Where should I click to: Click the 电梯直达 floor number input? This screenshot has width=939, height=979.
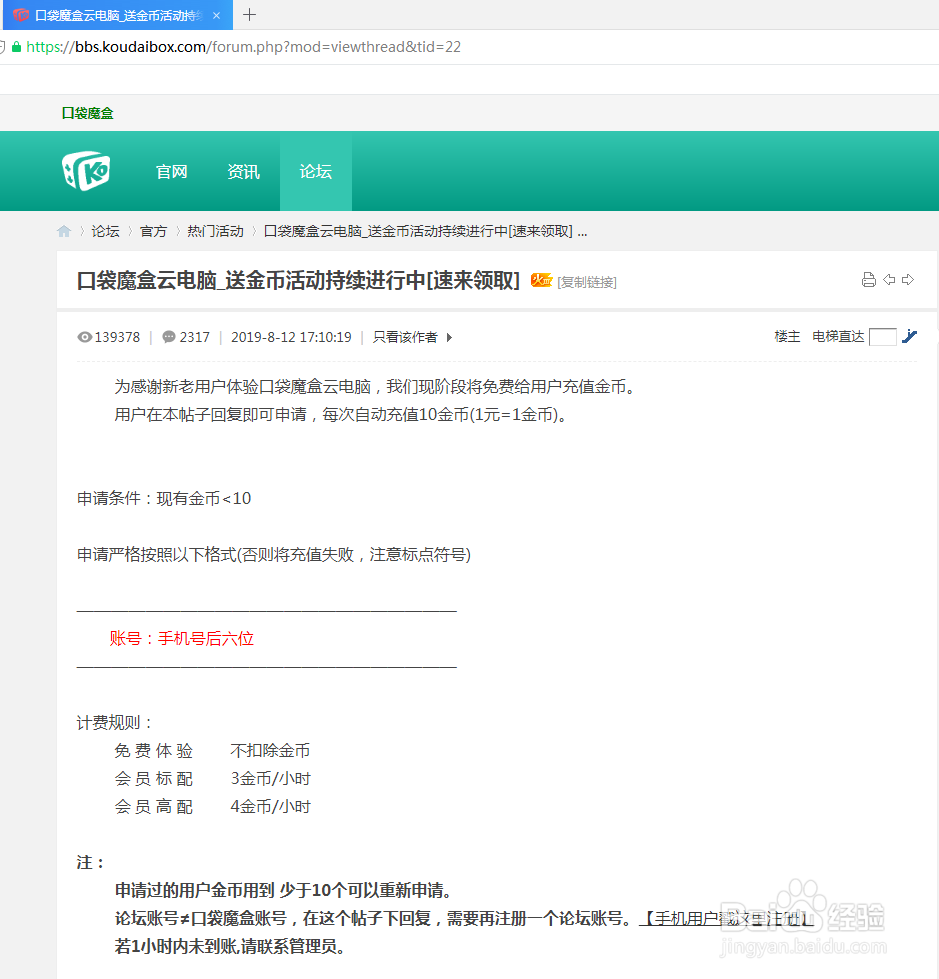(x=883, y=337)
